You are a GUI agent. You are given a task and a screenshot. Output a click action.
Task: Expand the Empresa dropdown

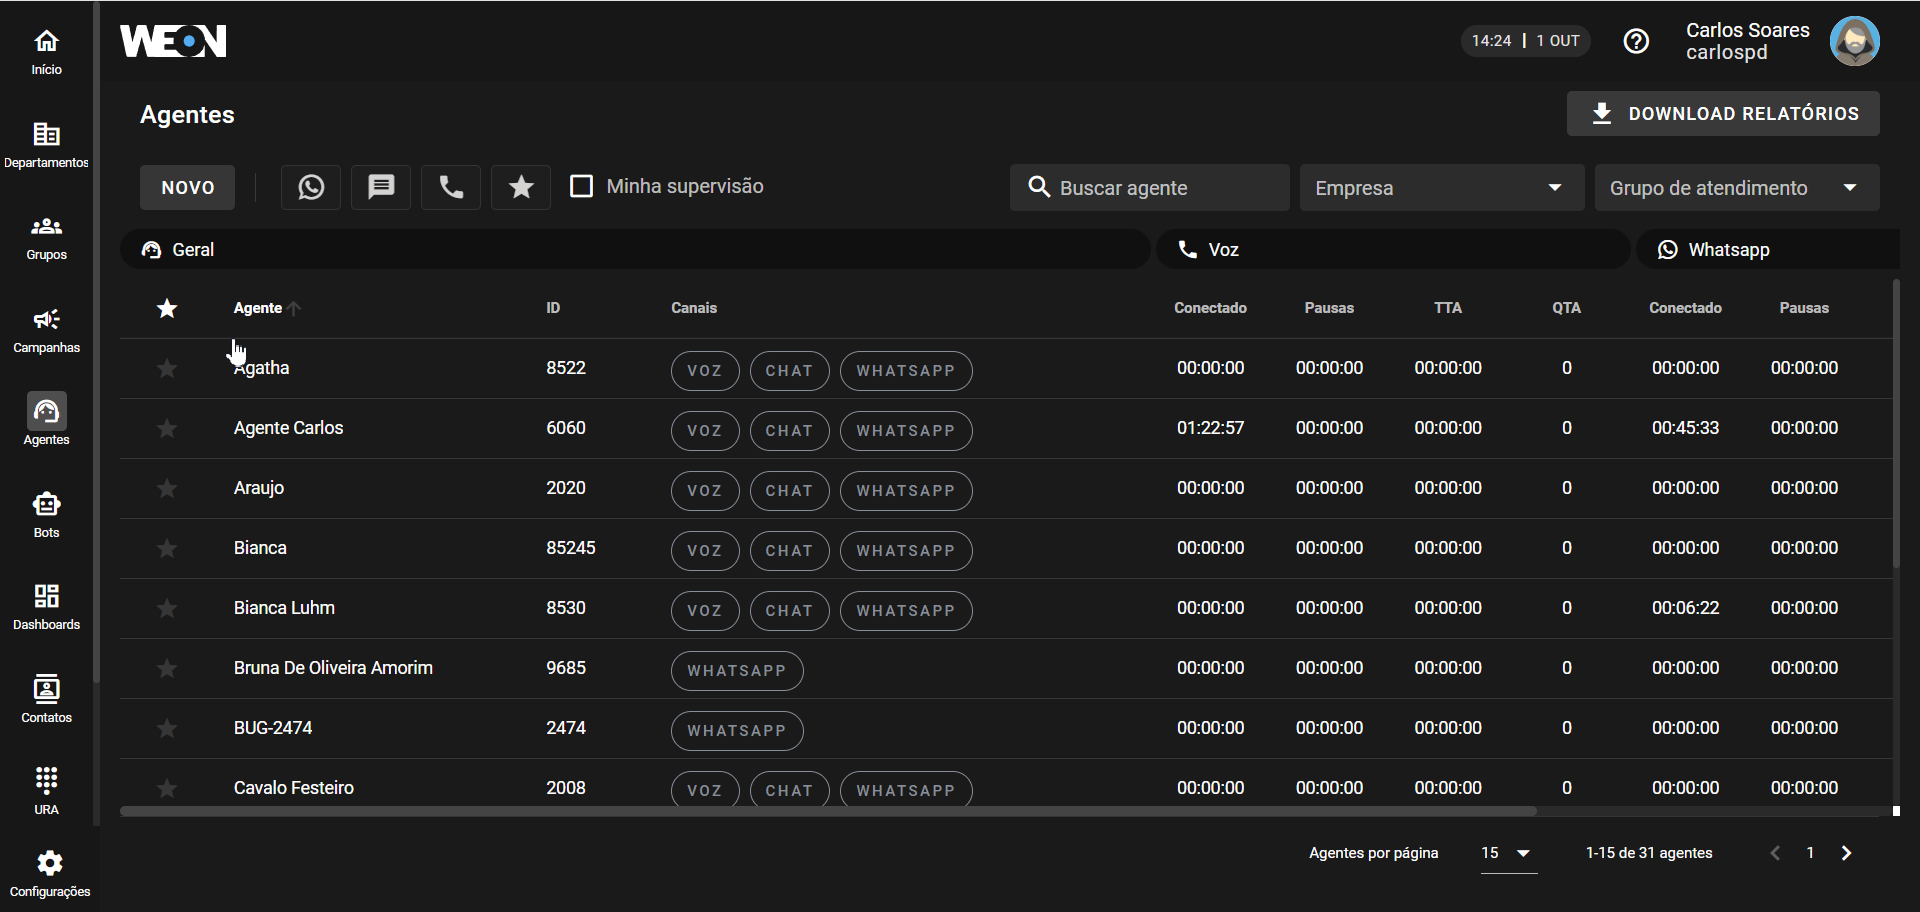pyautogui.click(x=1441, y=188)
